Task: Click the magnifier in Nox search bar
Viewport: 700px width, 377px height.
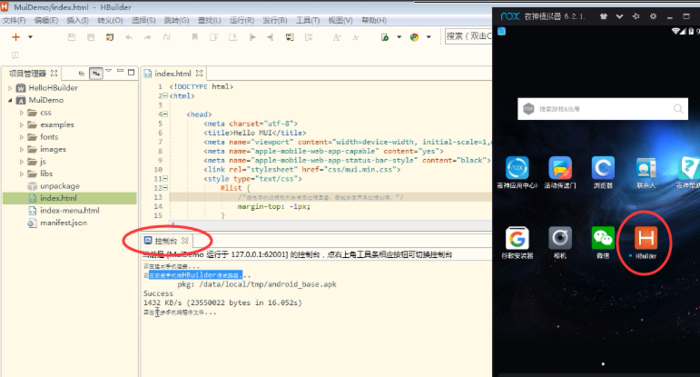Action: (x=678, y=109)
